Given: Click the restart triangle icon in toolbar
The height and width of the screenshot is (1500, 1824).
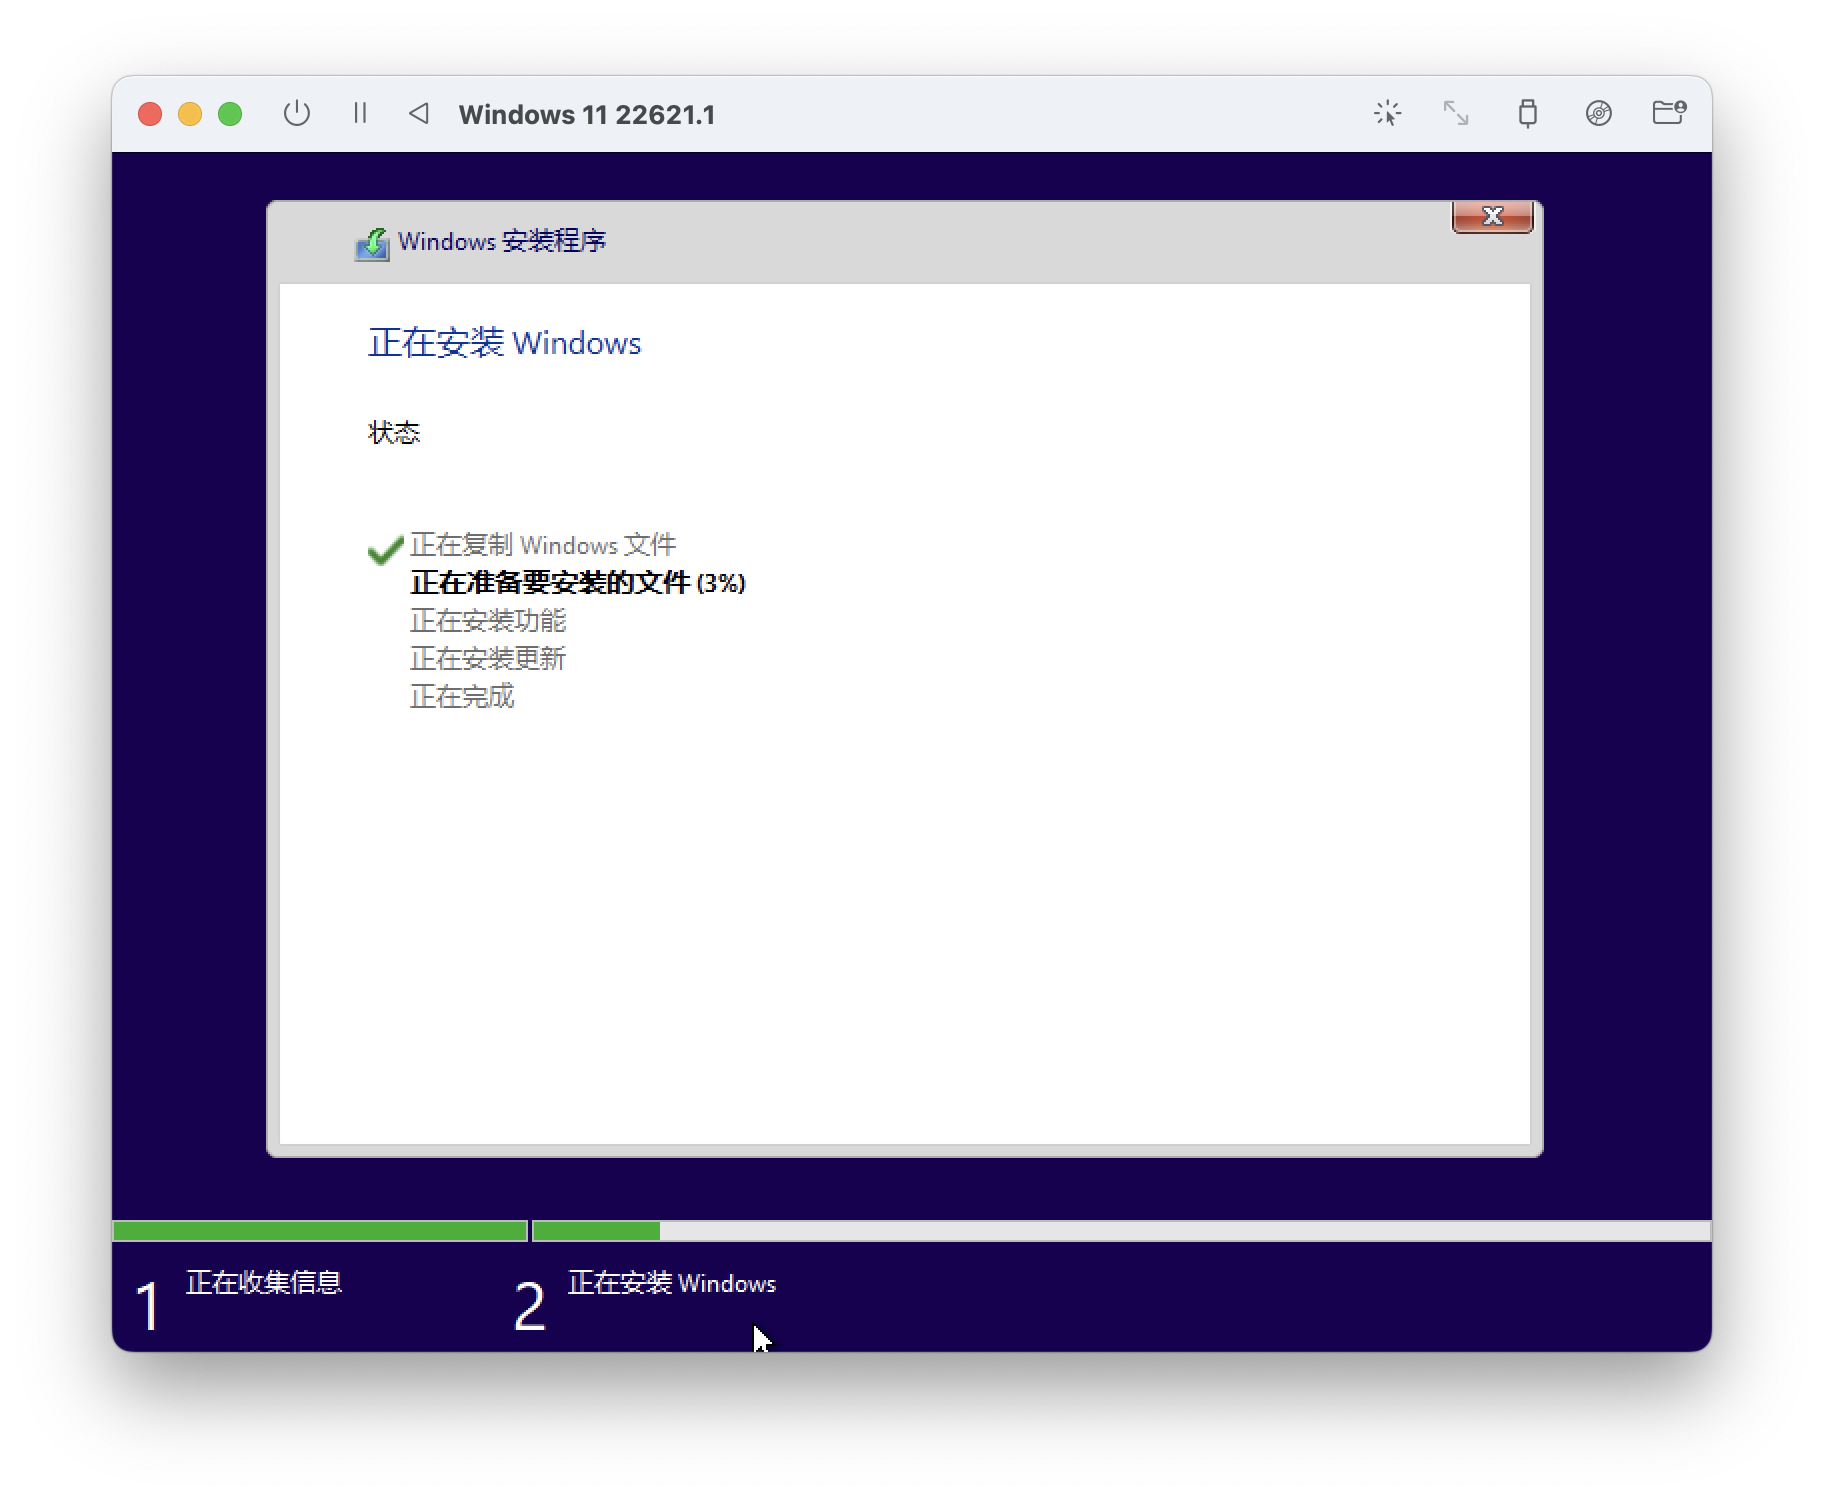Looking at the screenshot, I should click(x=419, y=113).
